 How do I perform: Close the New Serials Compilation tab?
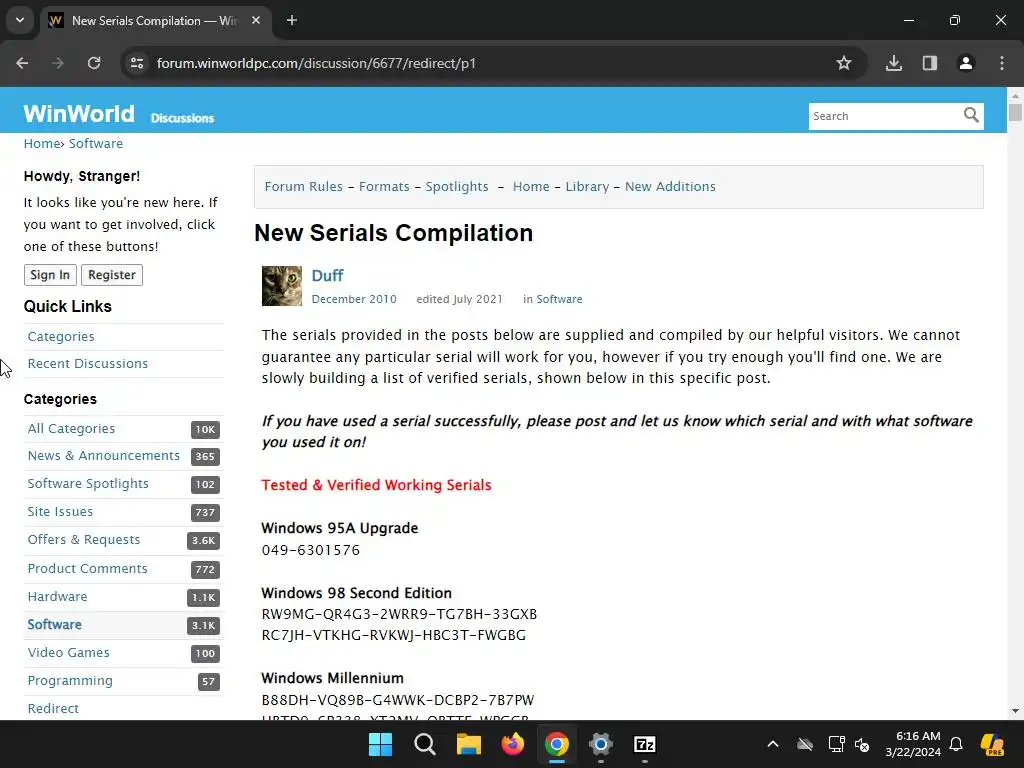coord(256,20)
